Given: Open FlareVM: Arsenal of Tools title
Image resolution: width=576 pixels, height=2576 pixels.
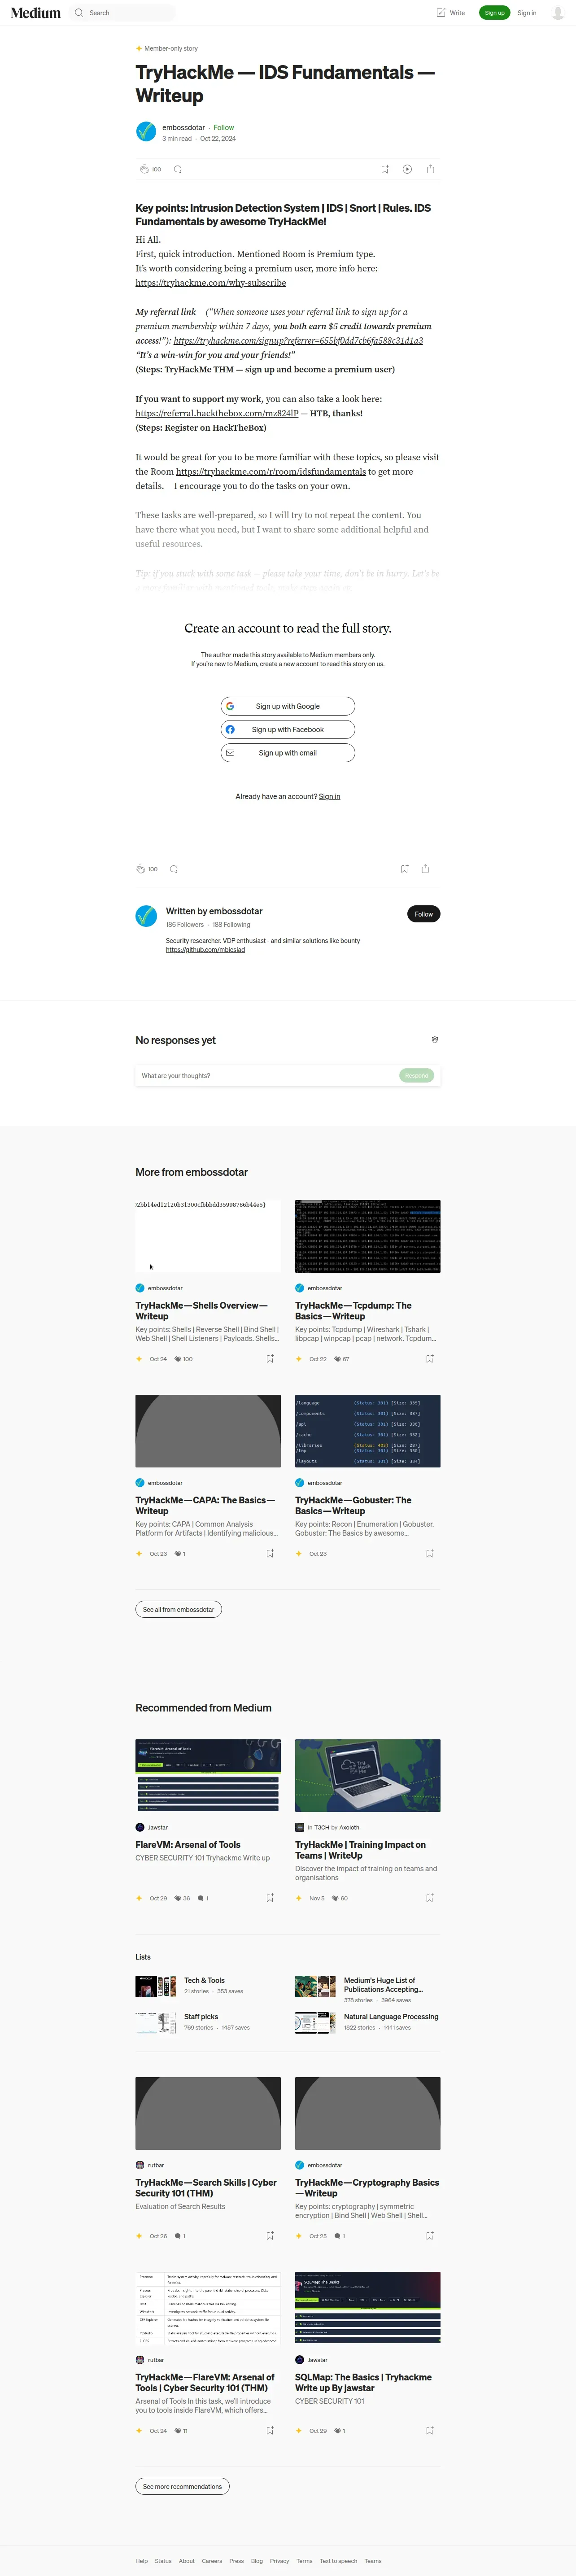Looking at the screenshot, I should [188, 1845].
